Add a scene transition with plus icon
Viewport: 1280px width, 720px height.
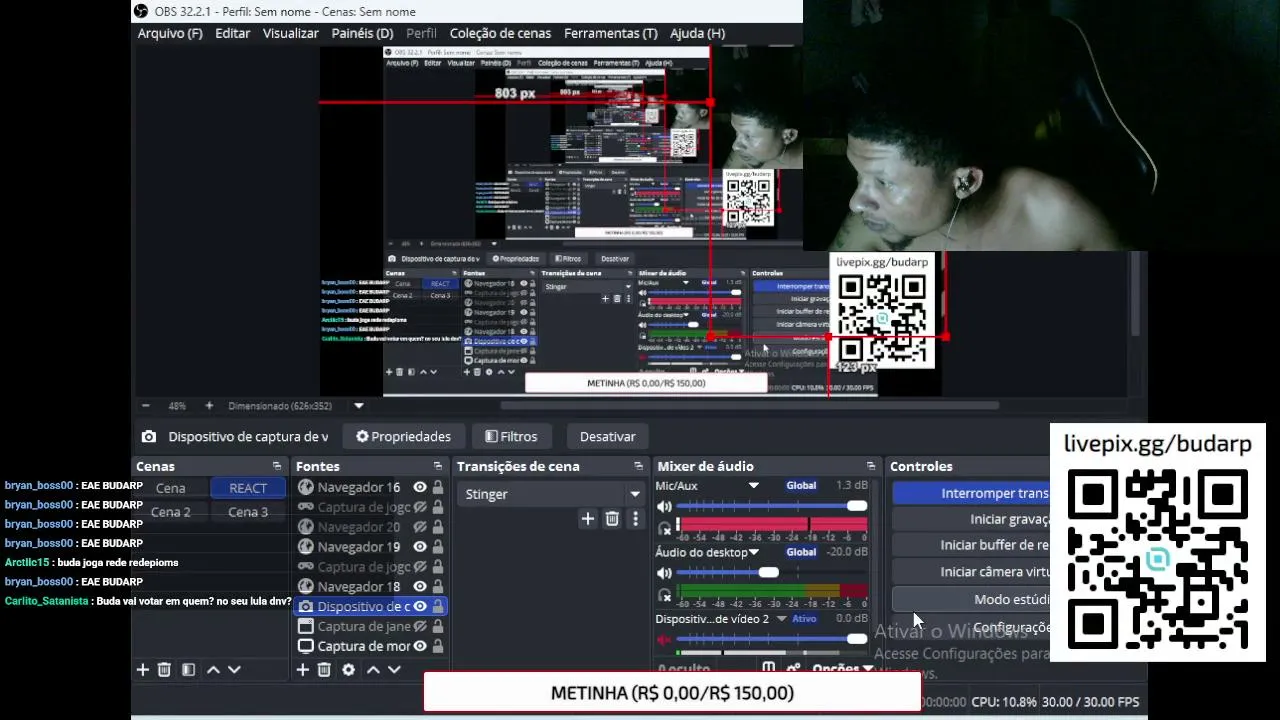[x=588, y=518]
